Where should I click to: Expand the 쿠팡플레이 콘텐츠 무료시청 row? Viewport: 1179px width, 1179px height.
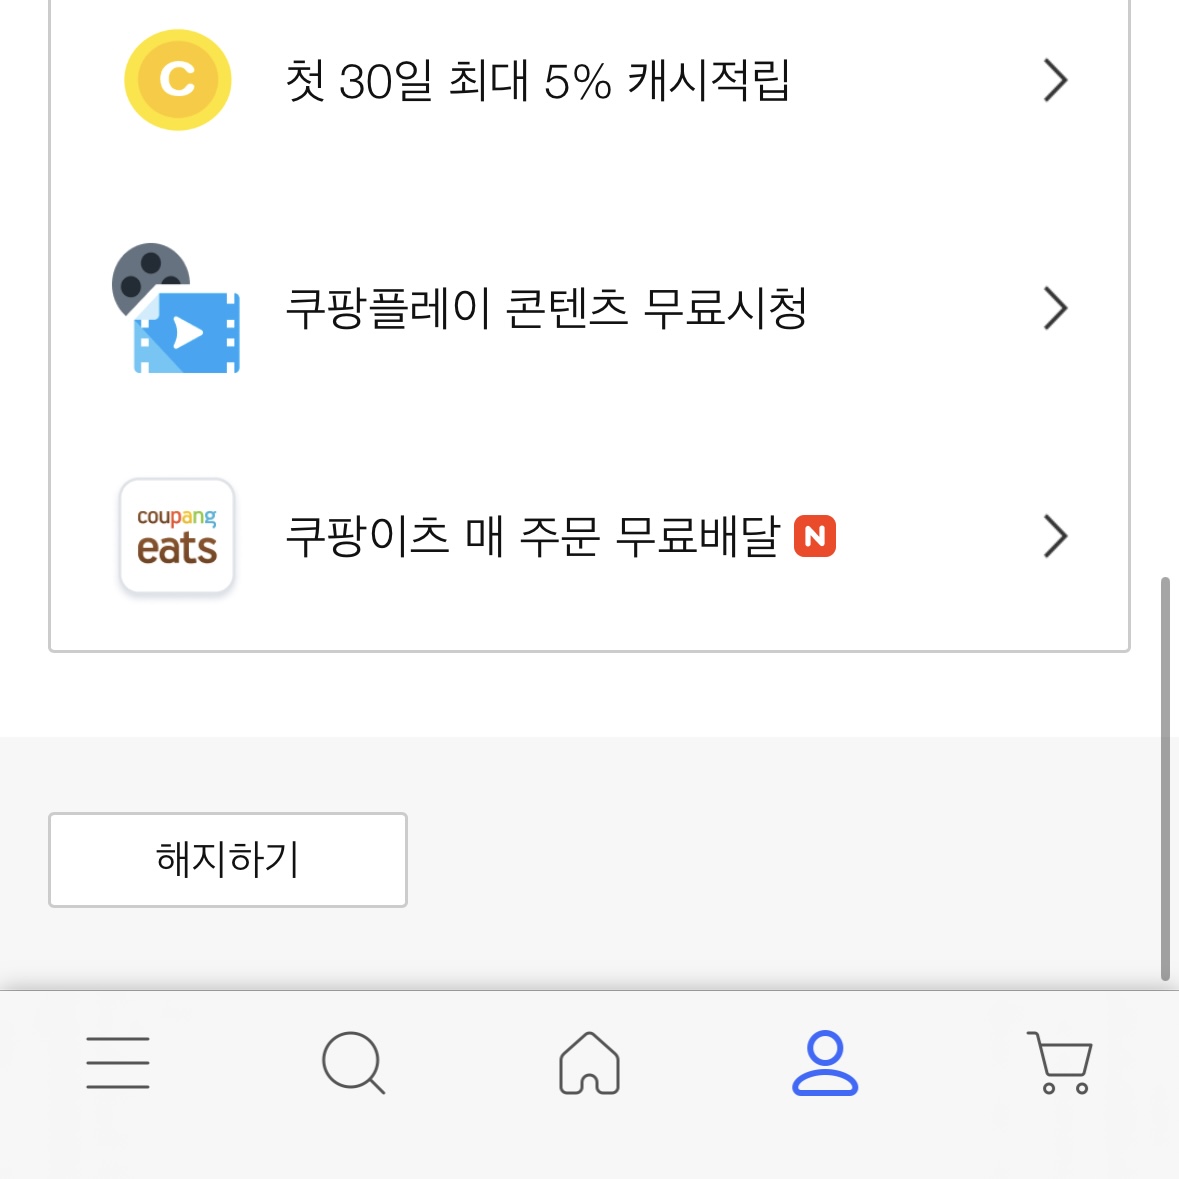coord(1054,309)
